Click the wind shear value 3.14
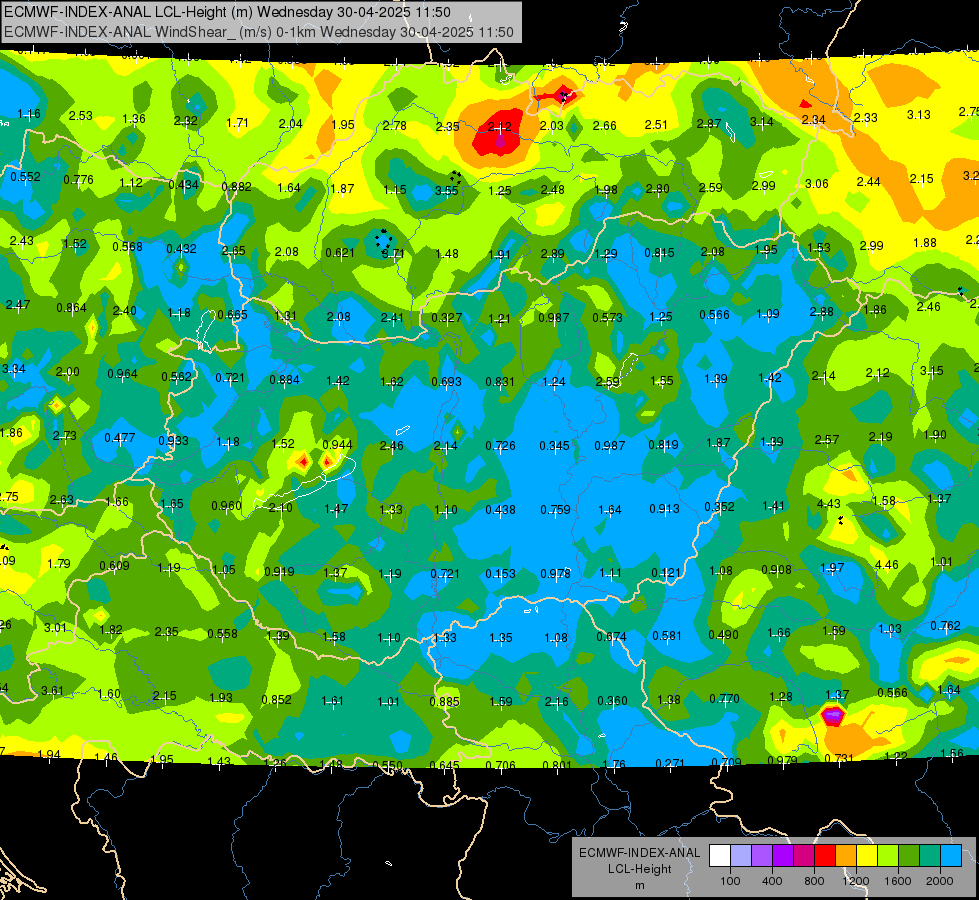 (762, 122)
